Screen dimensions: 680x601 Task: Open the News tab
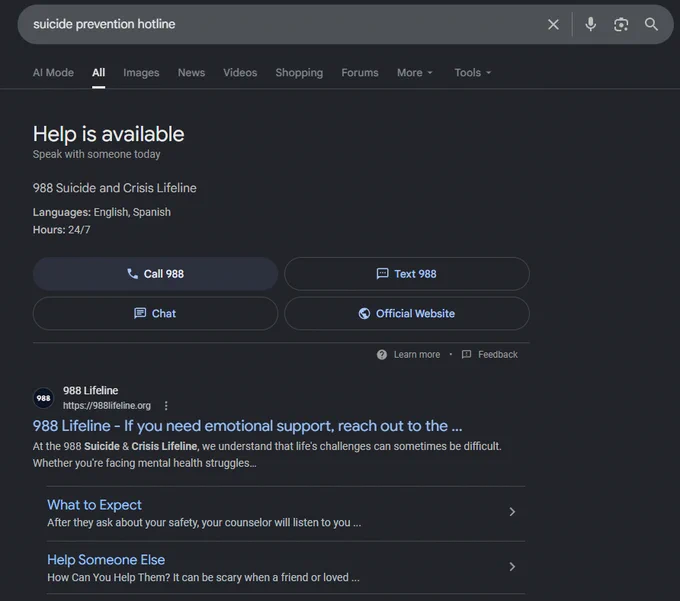(191, 72)
